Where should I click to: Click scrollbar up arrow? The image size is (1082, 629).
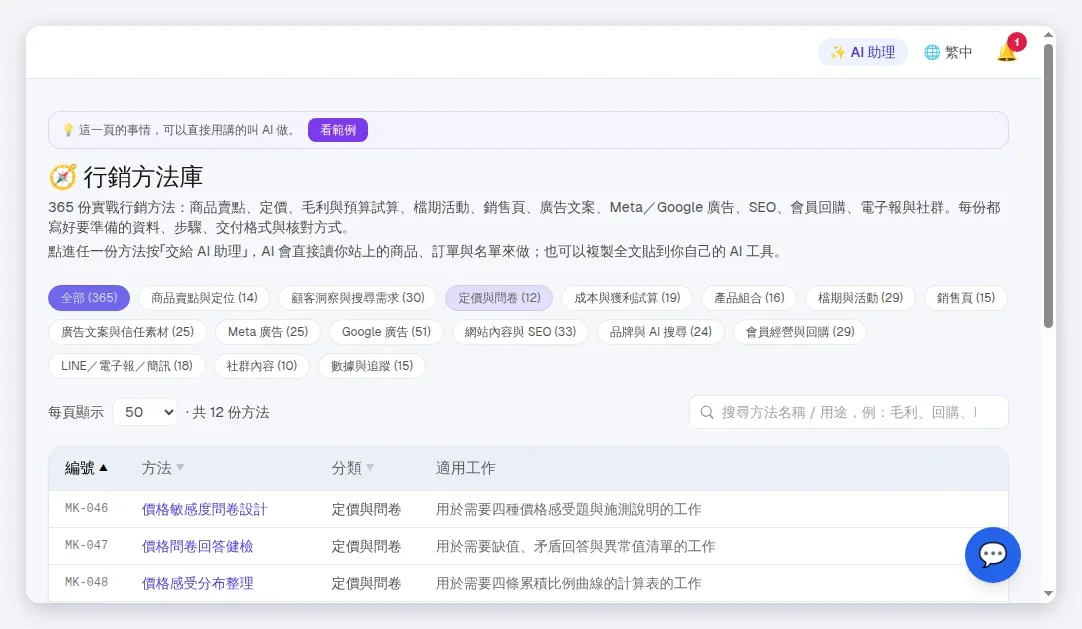coord(1049,34)
